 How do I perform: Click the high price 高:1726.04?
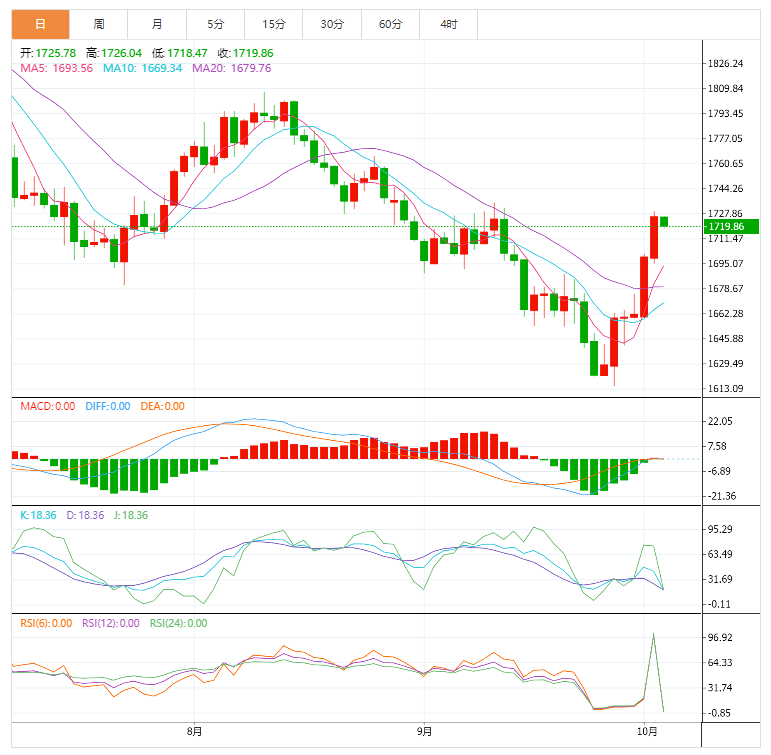coord(114,53)
